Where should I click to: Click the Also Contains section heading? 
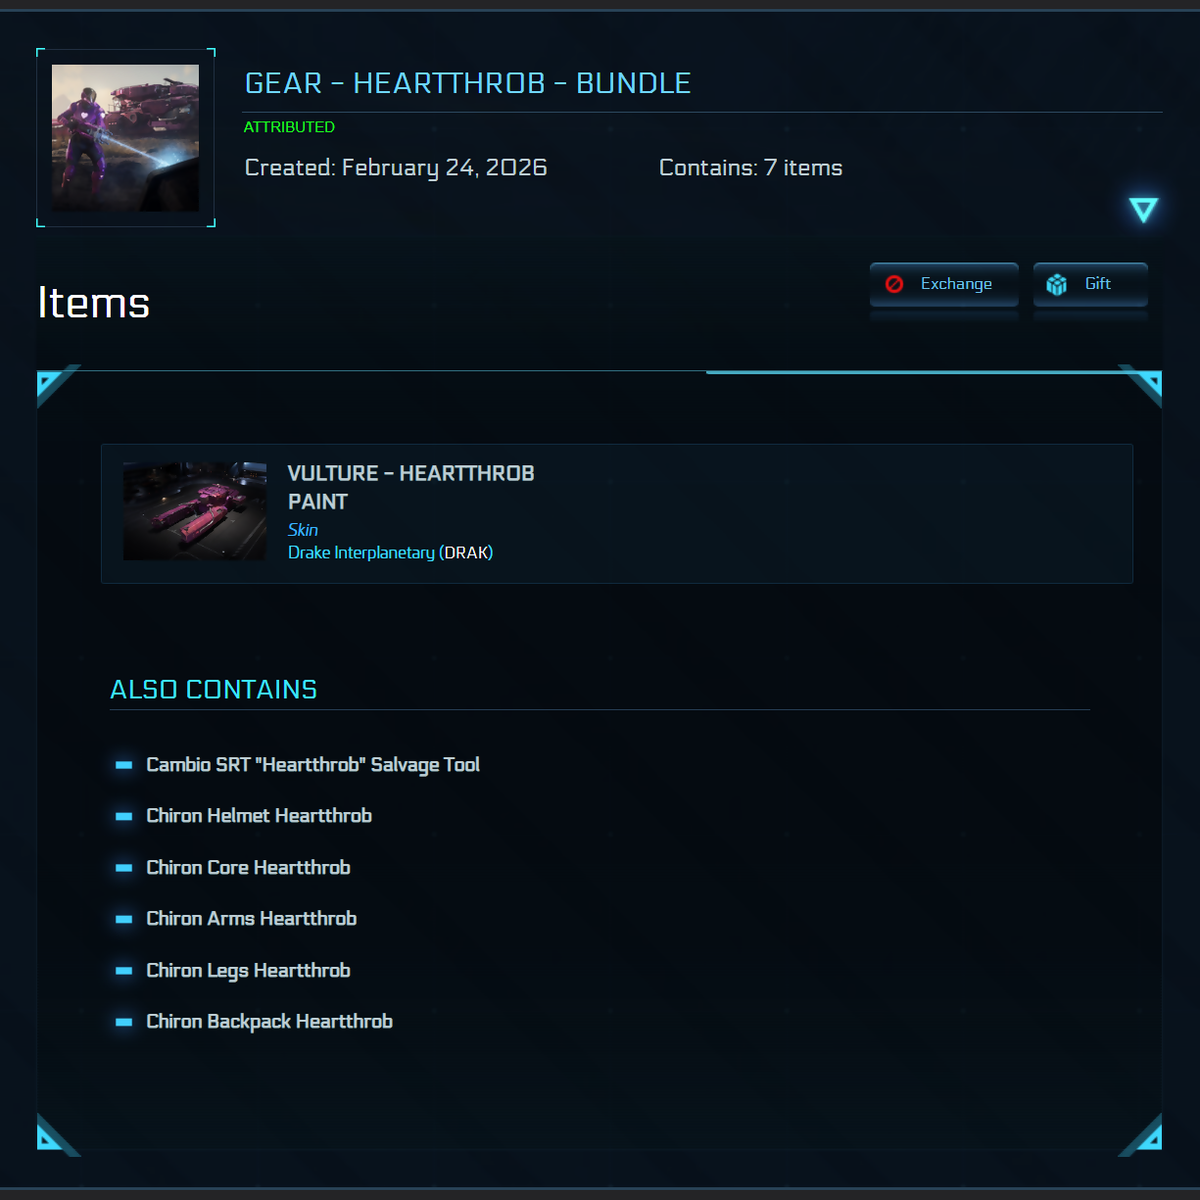point(213,689)
